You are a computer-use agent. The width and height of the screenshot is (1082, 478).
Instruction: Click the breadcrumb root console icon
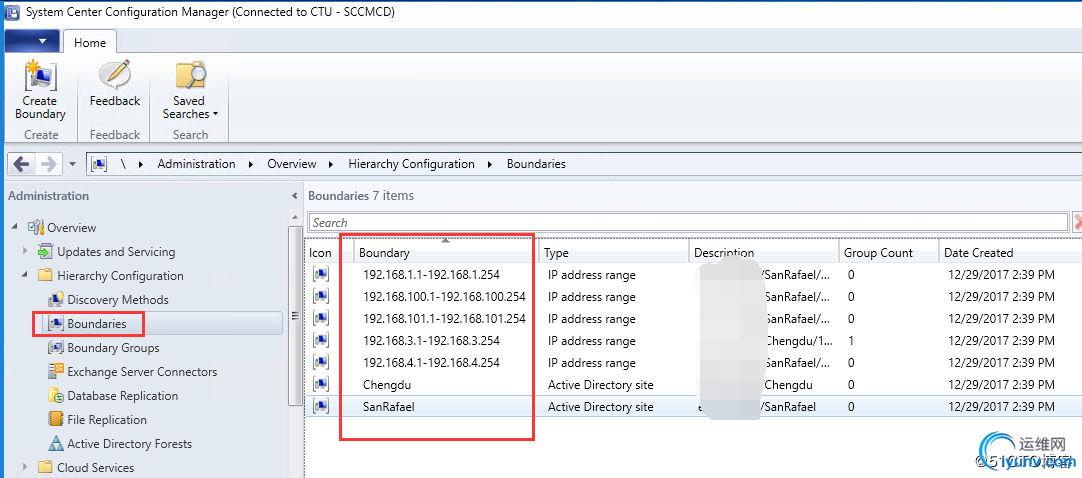(x=99, y=164)
